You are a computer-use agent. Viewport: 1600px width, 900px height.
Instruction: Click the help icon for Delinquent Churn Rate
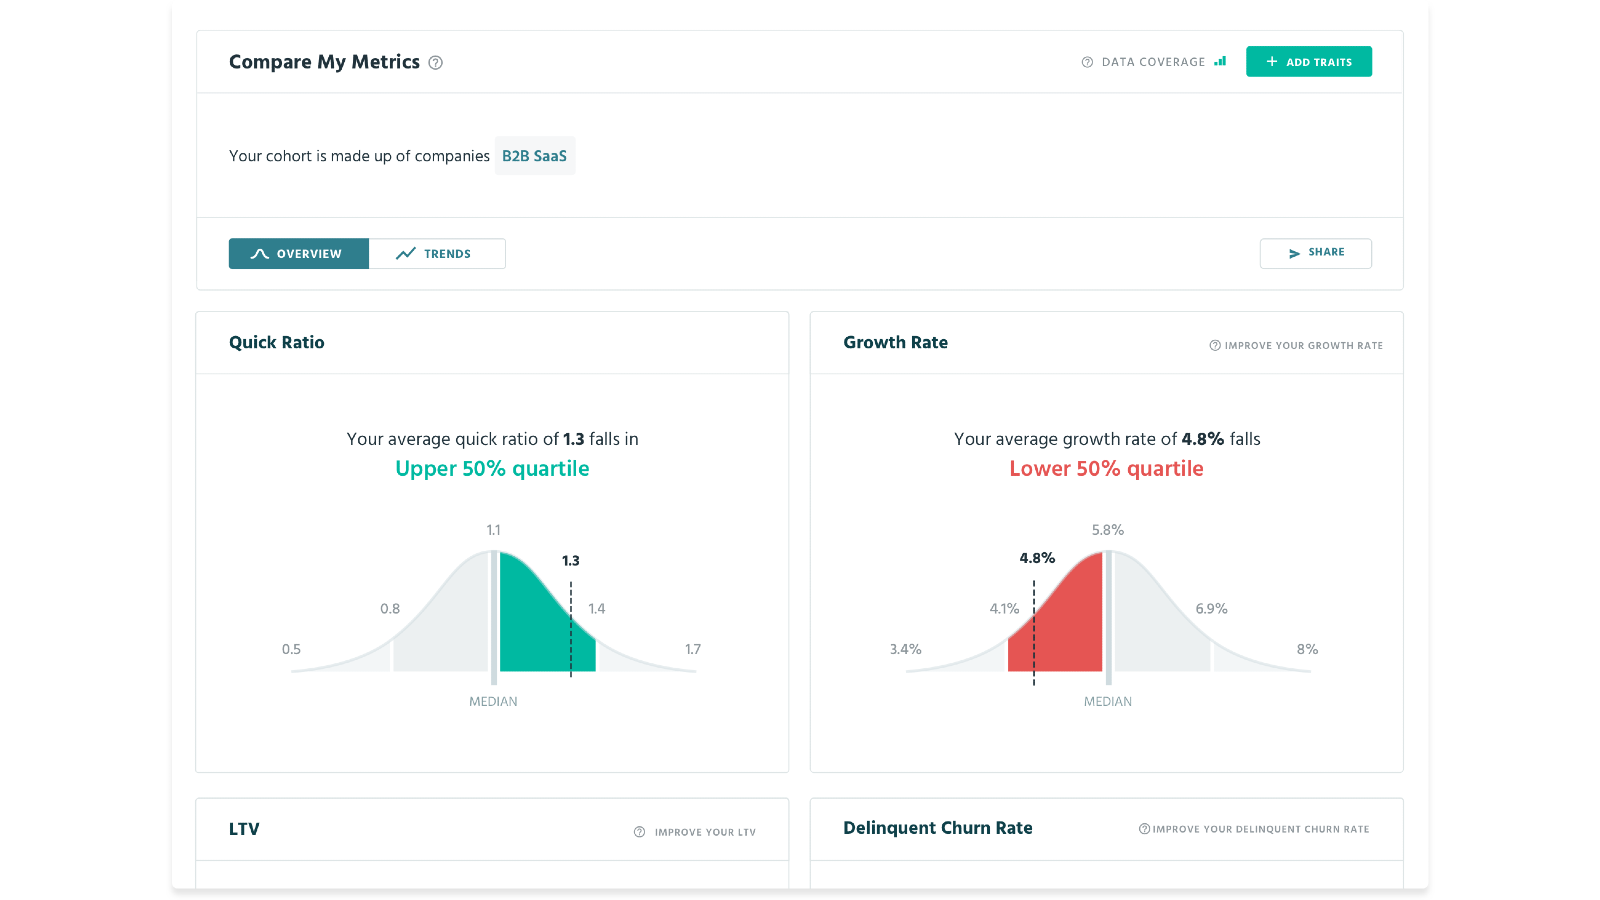tap(1144, 829)
